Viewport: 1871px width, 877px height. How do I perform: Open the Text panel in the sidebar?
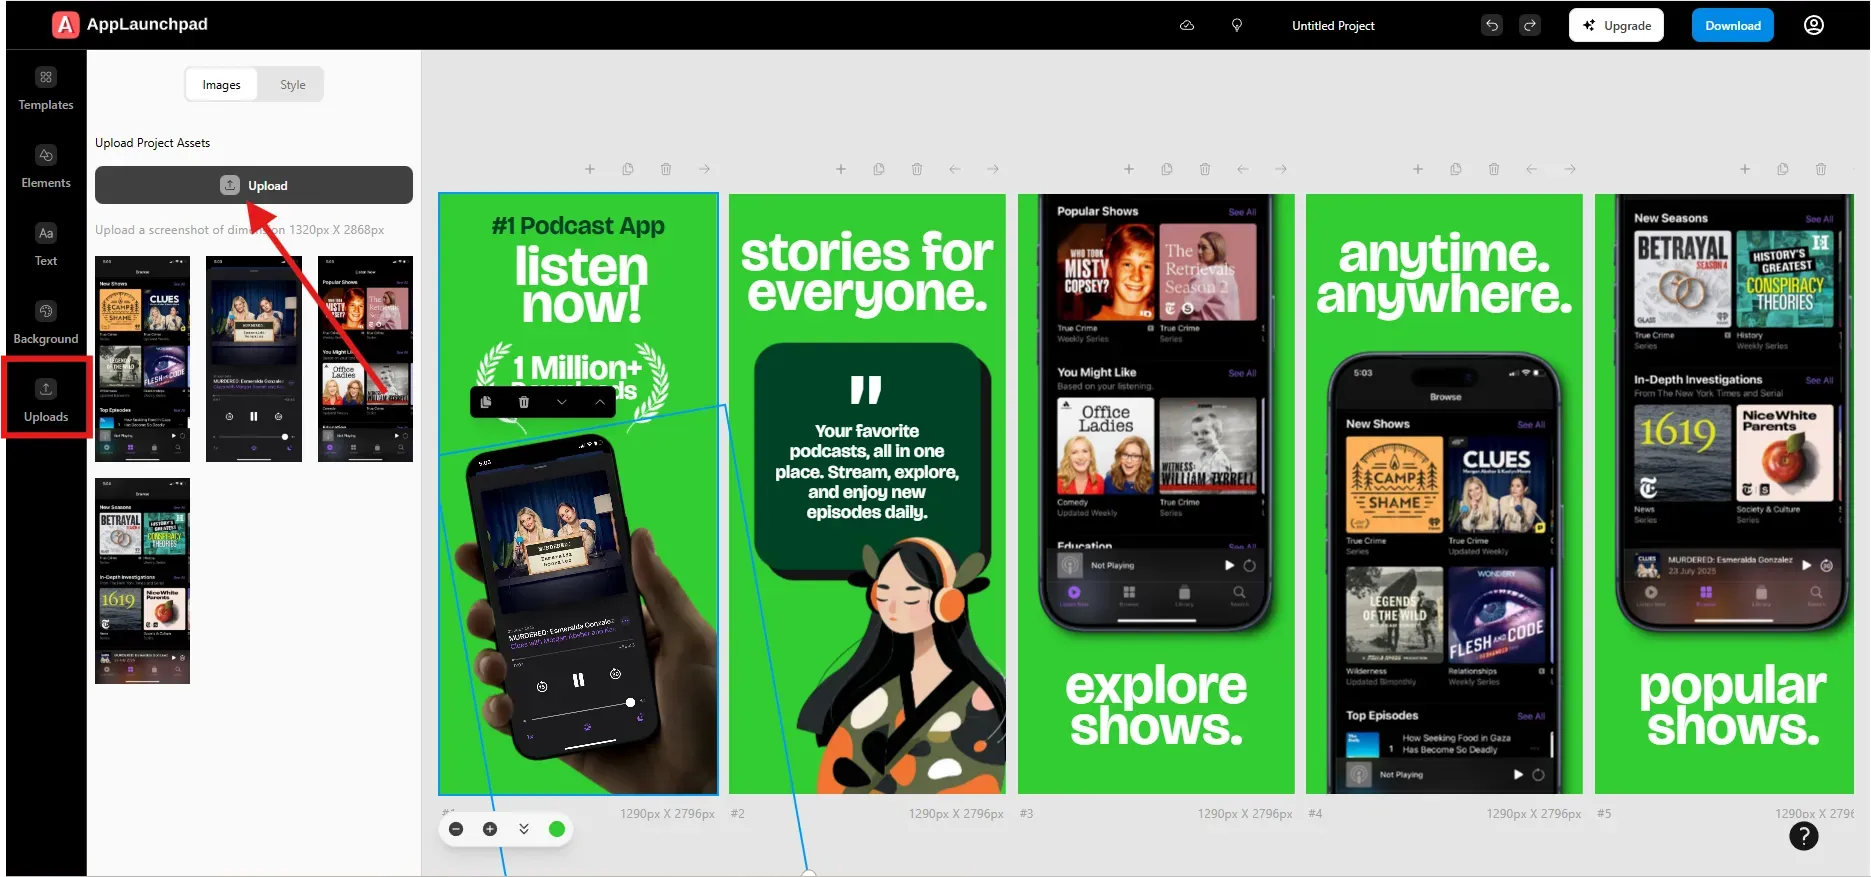coord(46,245)
